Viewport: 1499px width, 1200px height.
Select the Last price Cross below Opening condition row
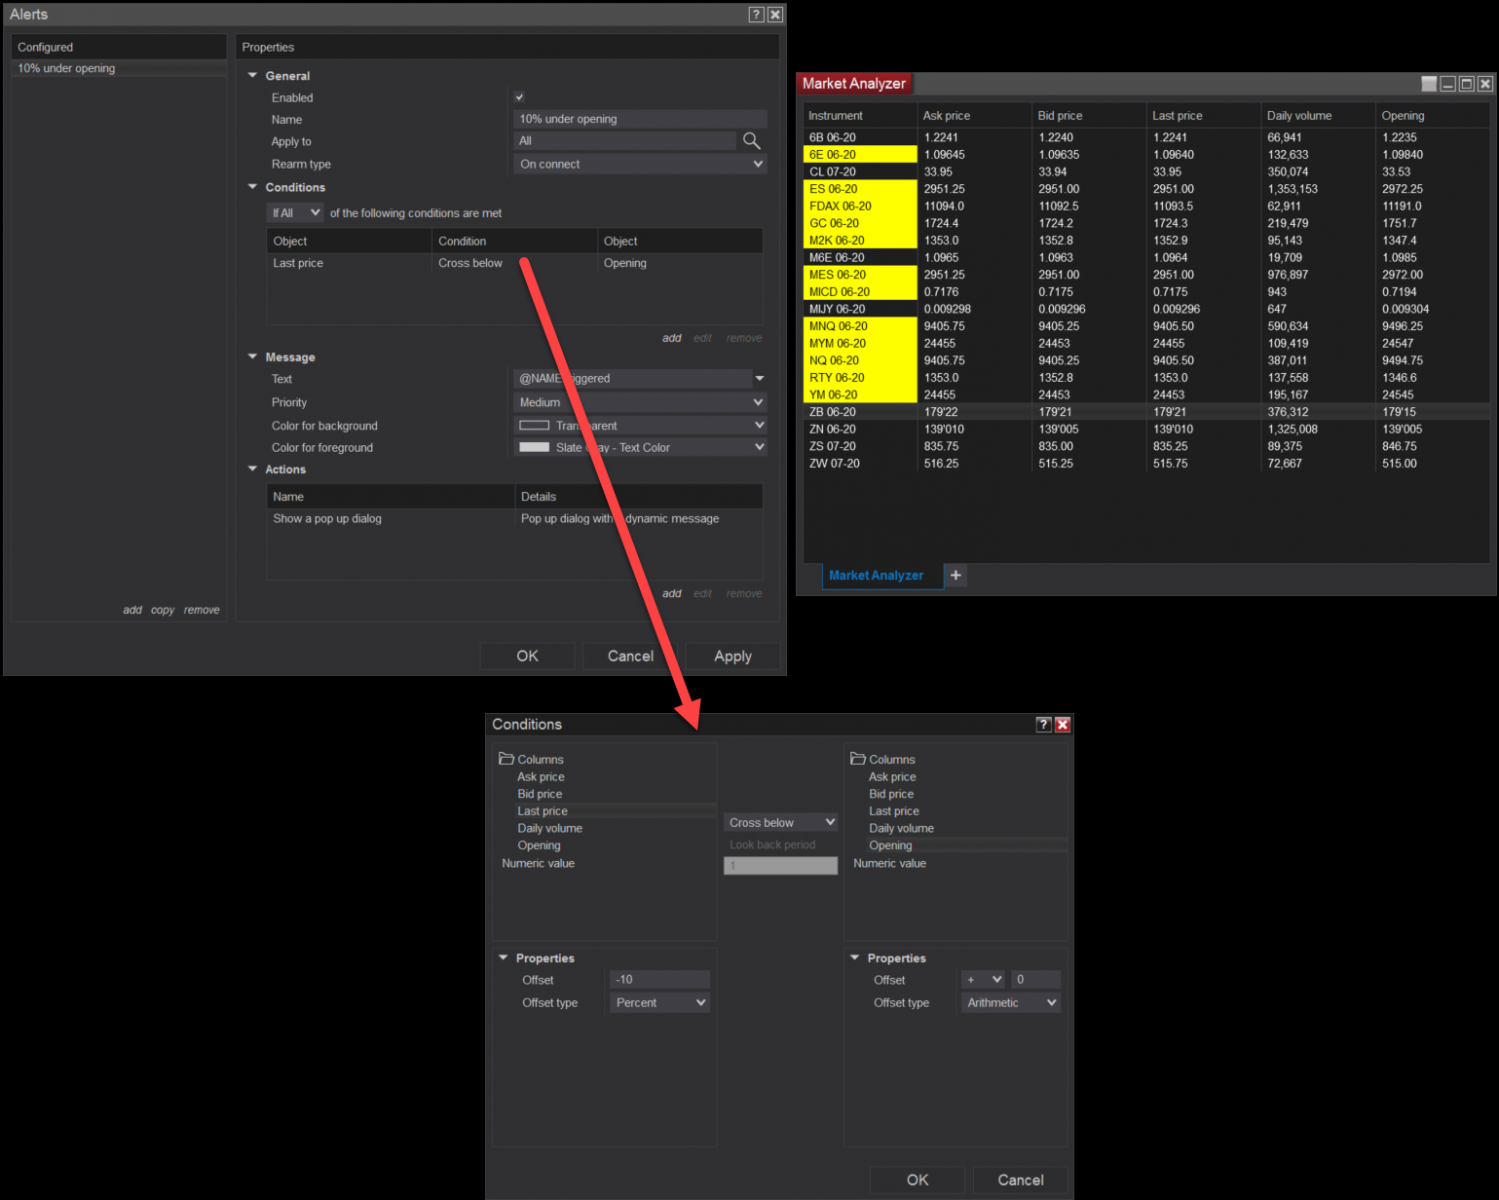point(514,263)
